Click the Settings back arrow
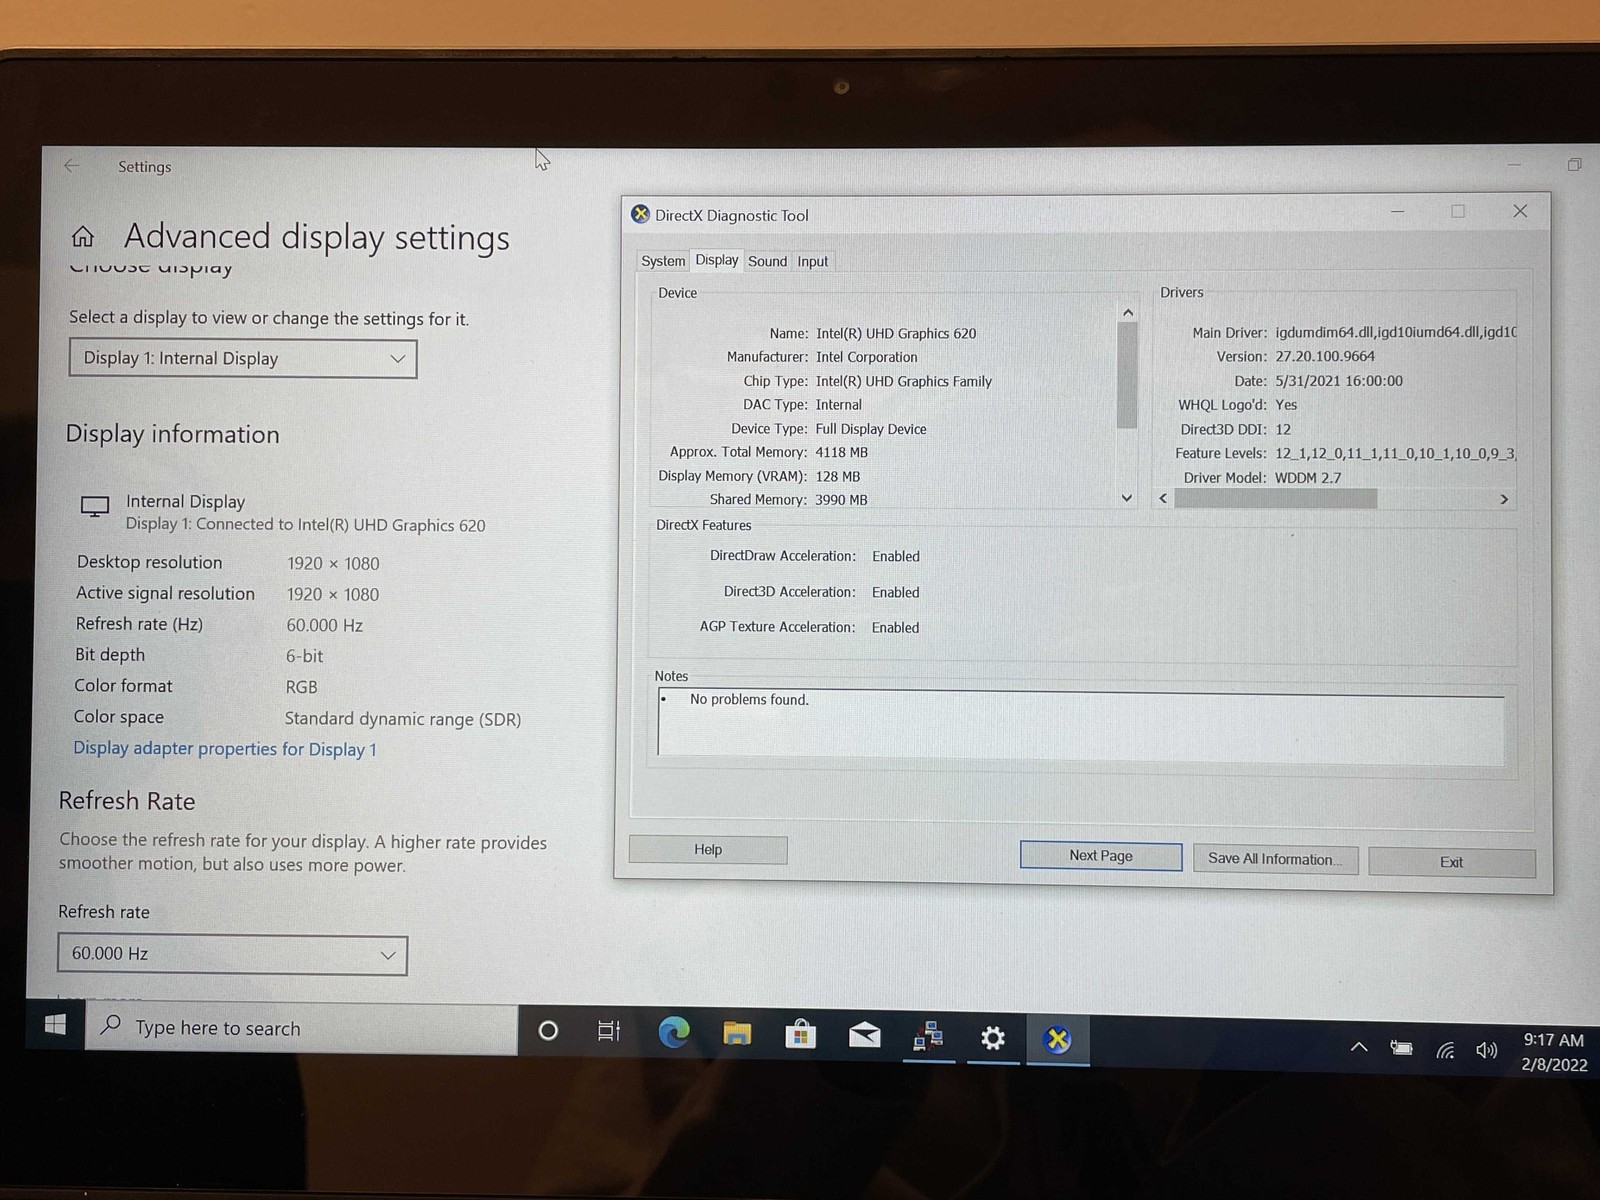Screen dimensions: 1600x1200 point(72,166)
